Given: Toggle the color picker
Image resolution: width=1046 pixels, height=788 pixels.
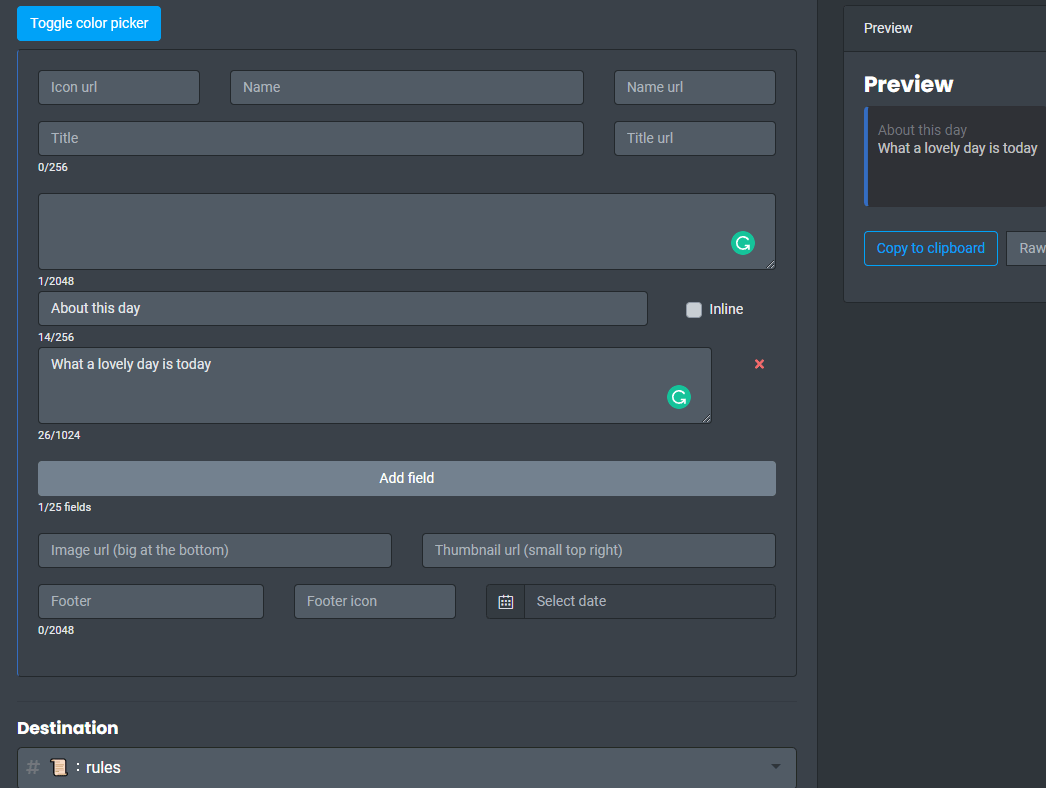Looking at the screenshot, I should click(x=88, y=23).
